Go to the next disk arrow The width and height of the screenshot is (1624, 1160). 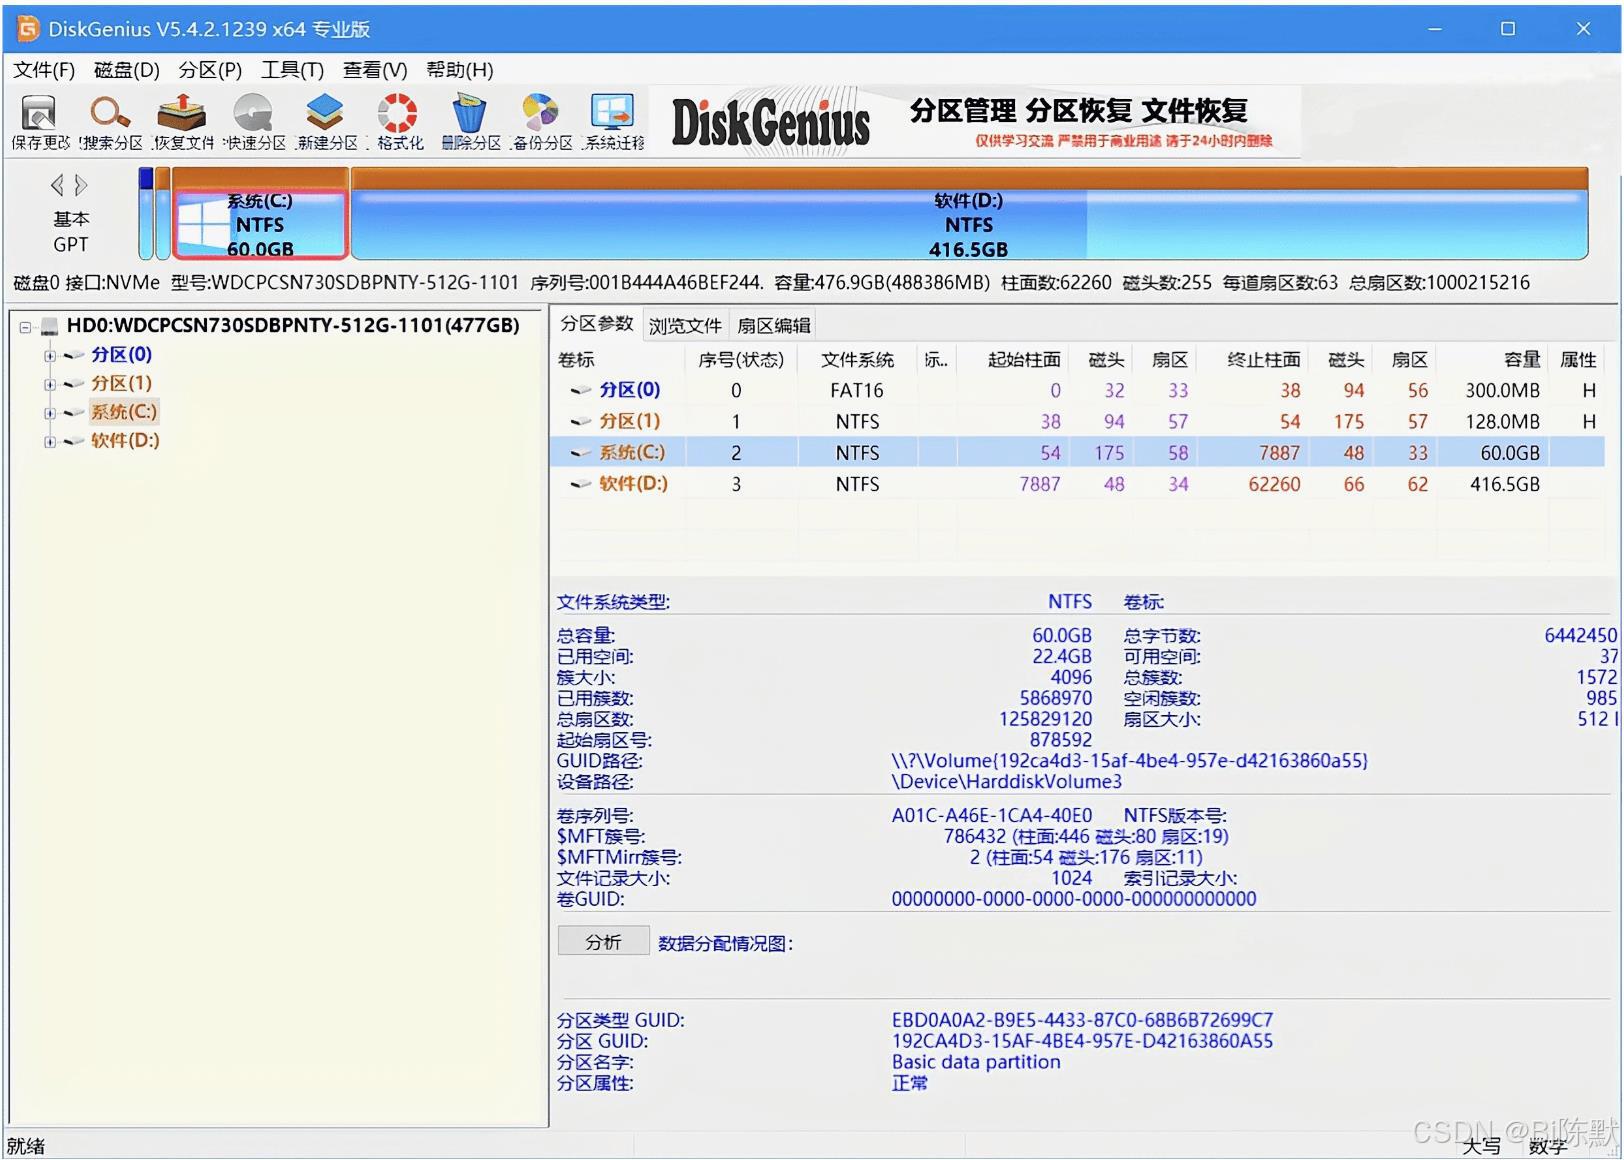click(x=81, y=185)
